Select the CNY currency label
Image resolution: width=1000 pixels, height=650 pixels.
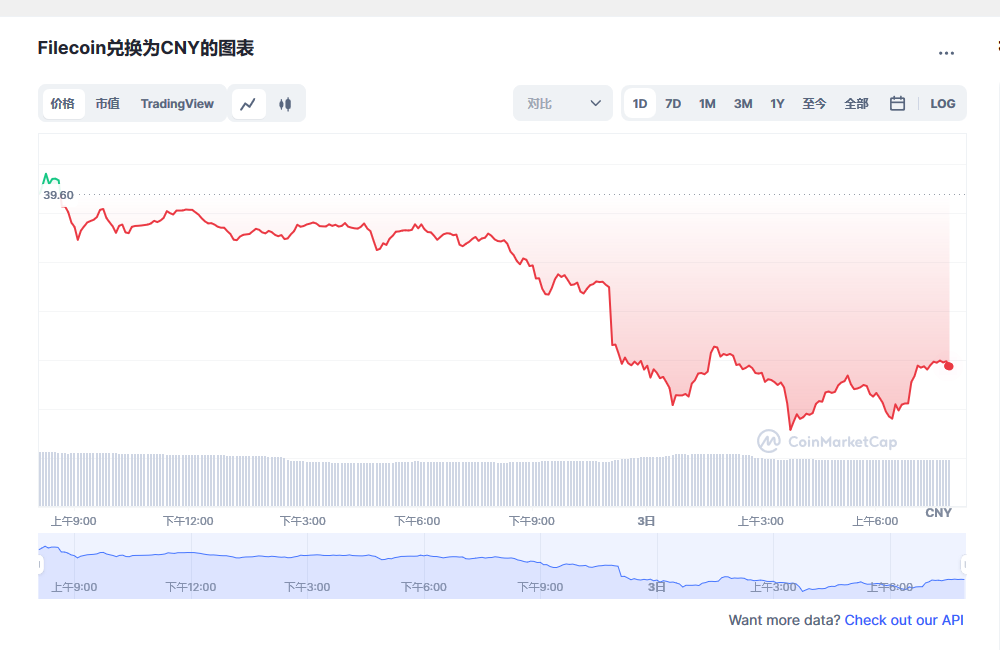(x=938, y=512)
